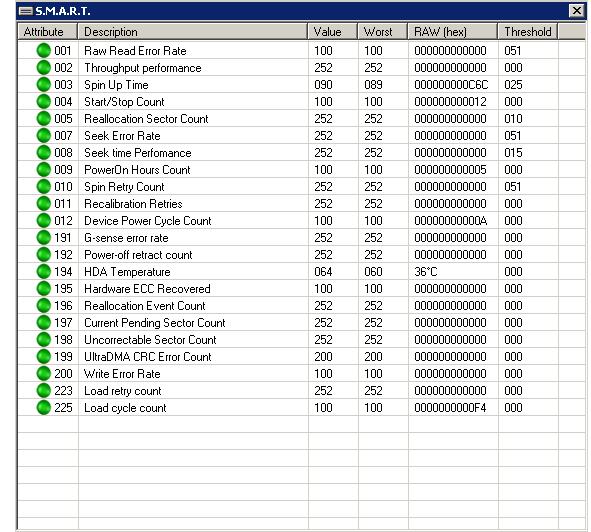591x532 pixels.
Task: Click the Worst value 089 for Spin Up Time
Action: click(374, 85)
